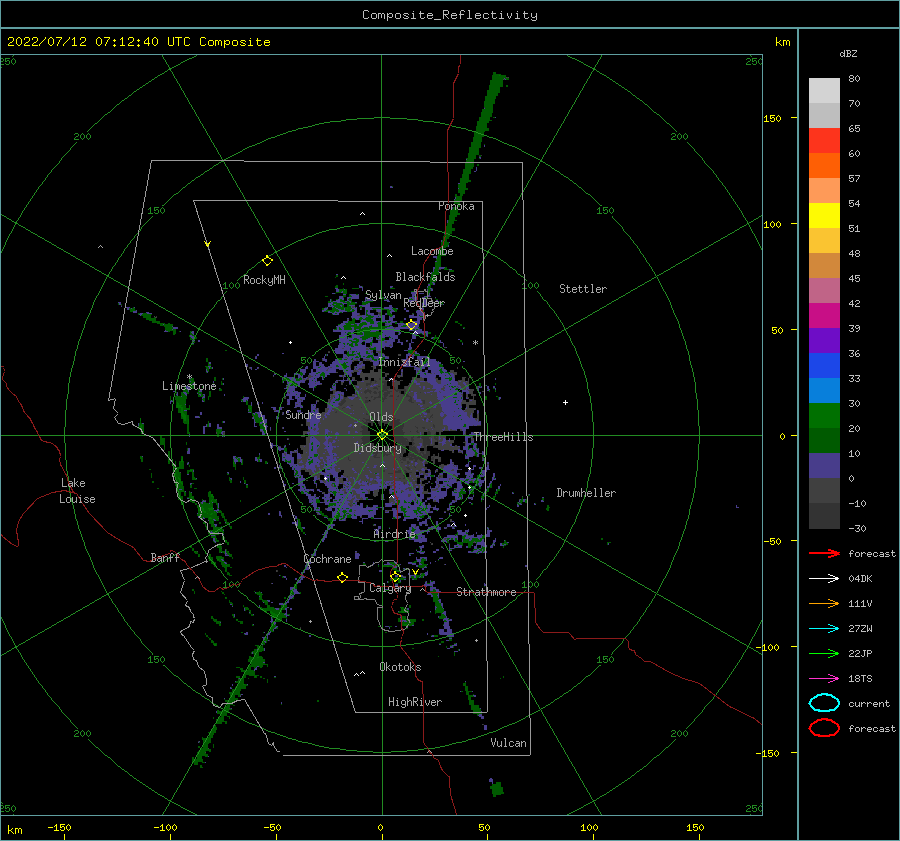
Task: Click the Airdrie city label
Action: click(394, 534)
